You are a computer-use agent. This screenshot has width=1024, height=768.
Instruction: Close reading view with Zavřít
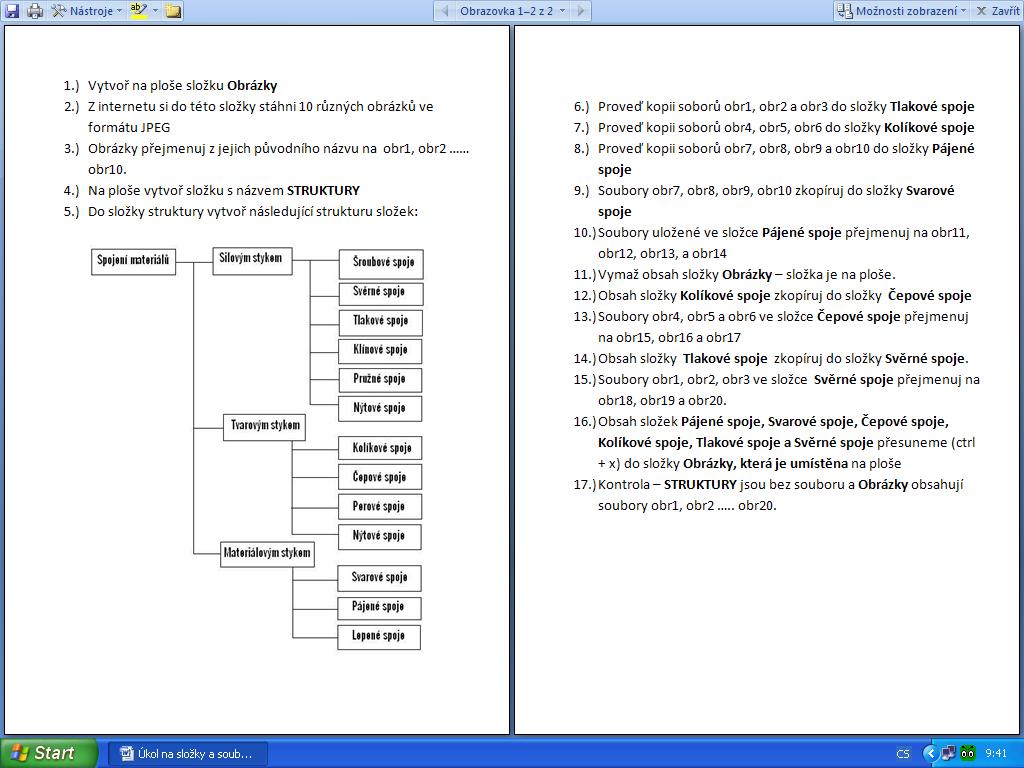coord(998,10)
